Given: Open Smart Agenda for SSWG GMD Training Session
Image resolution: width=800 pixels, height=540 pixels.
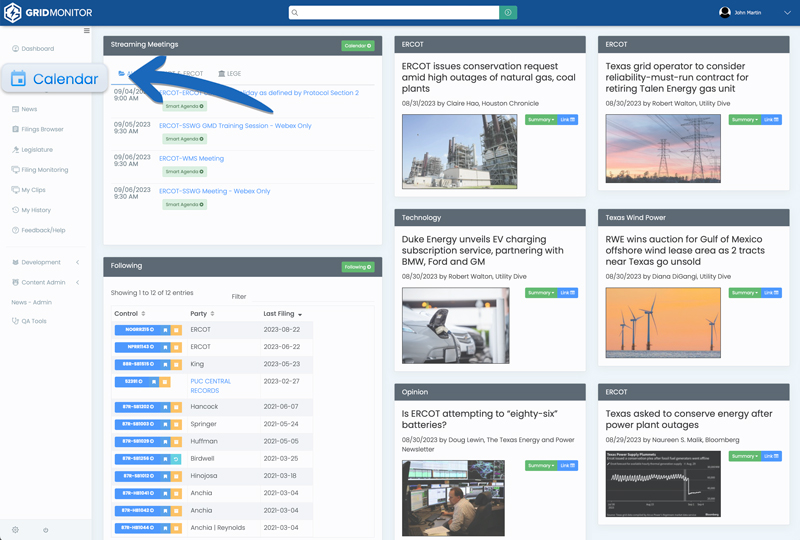Looking at the screenshot, I should pos(185,139).
